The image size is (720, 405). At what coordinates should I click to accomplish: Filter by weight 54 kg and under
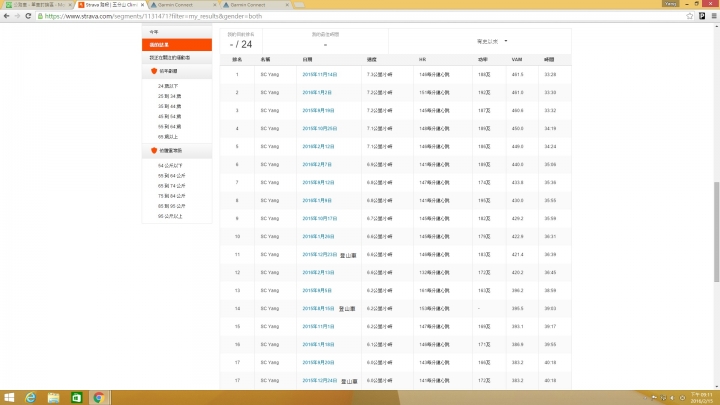(x=170, y=165)
